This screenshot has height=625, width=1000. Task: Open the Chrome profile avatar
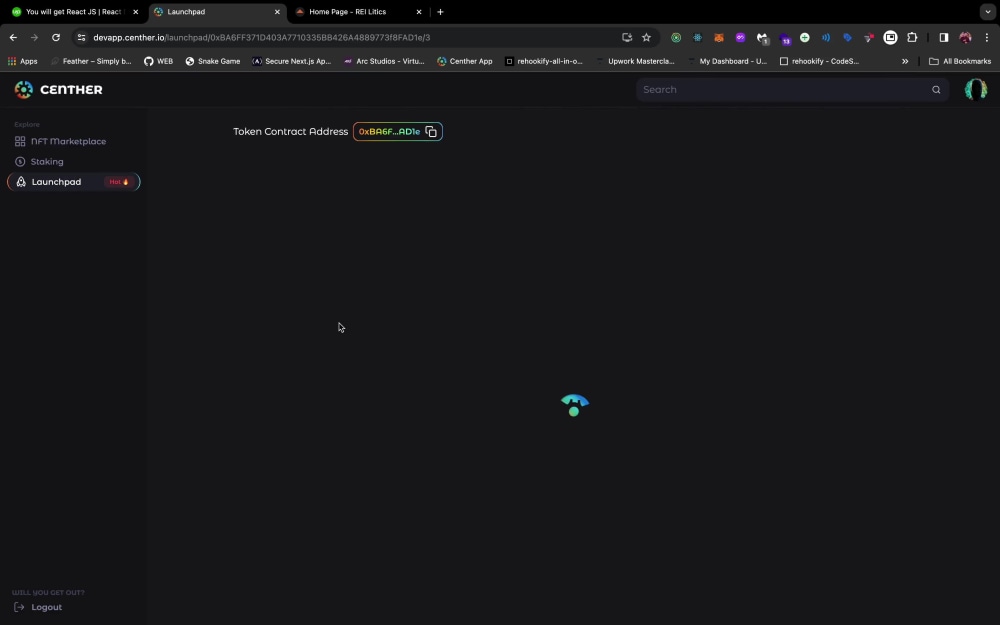pos(966,38)
